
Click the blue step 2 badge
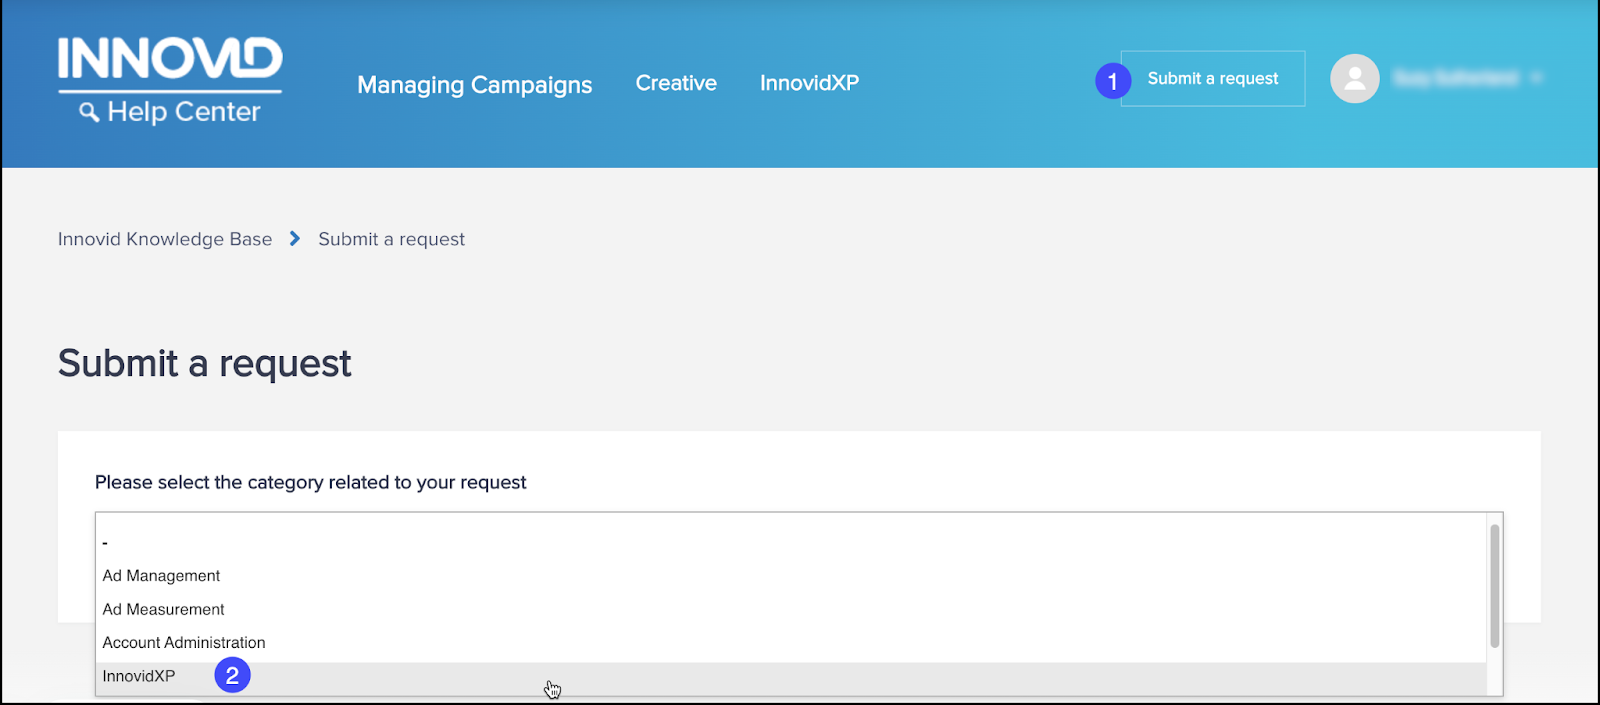[232, 676]
